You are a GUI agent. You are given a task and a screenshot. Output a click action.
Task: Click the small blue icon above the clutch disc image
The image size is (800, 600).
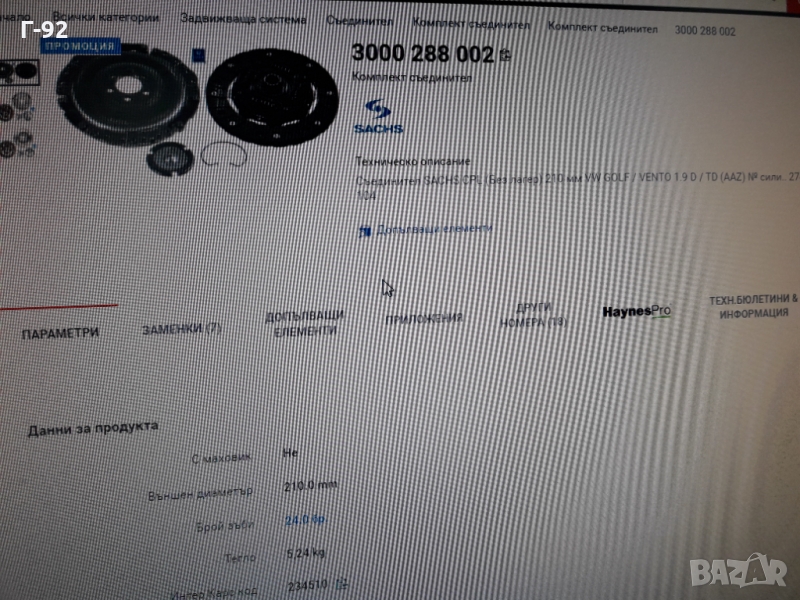[197, 56]
